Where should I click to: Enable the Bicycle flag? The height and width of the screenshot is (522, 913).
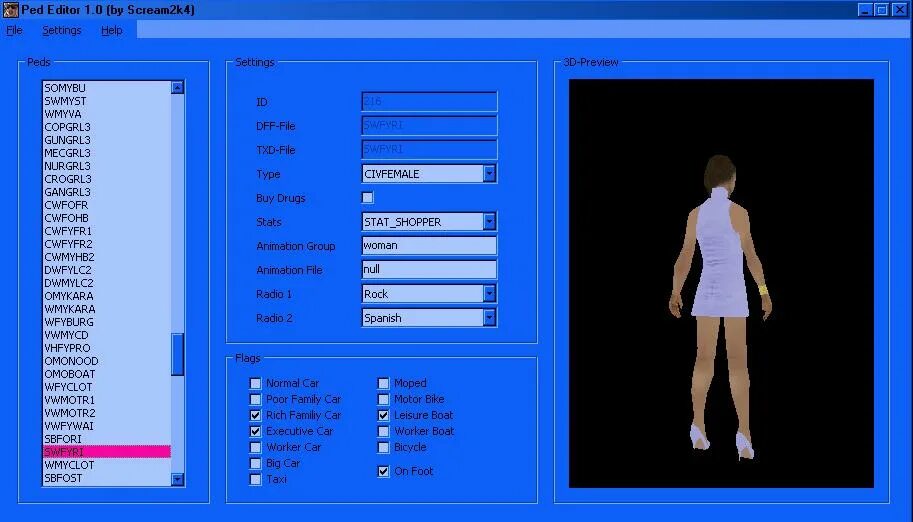tap(383, 447)
